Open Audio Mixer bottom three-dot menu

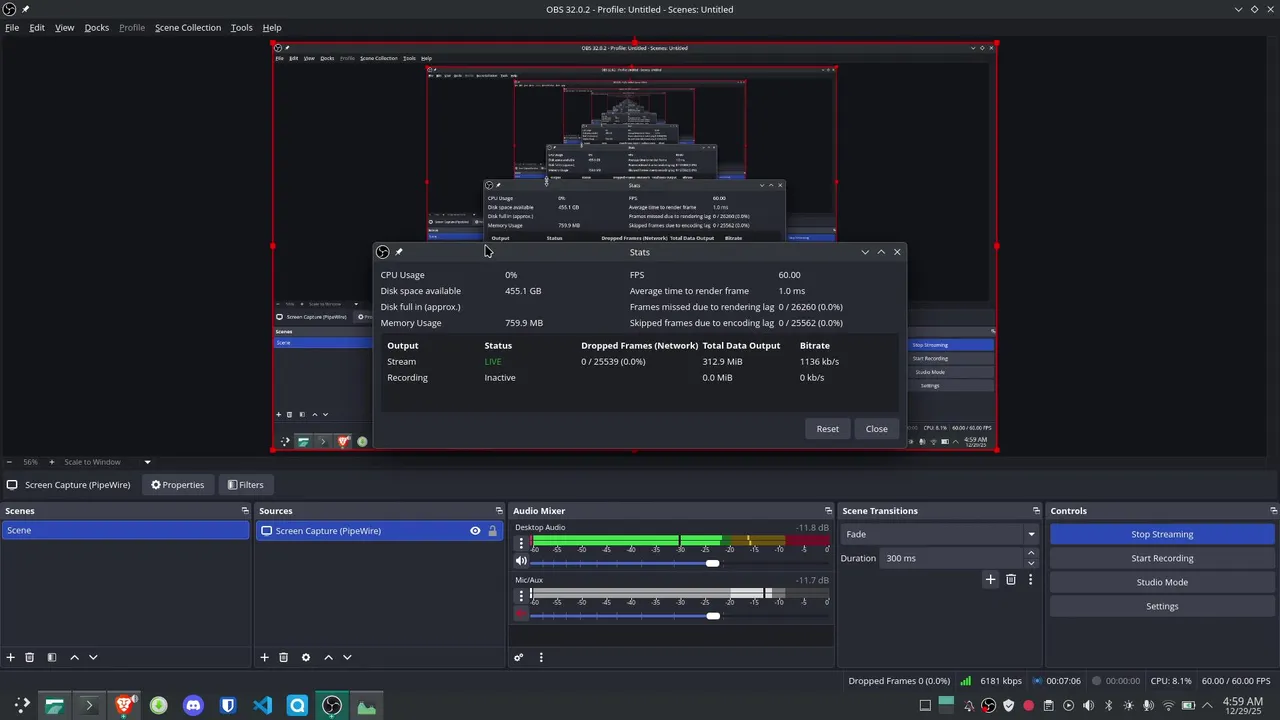click(541, 657)
